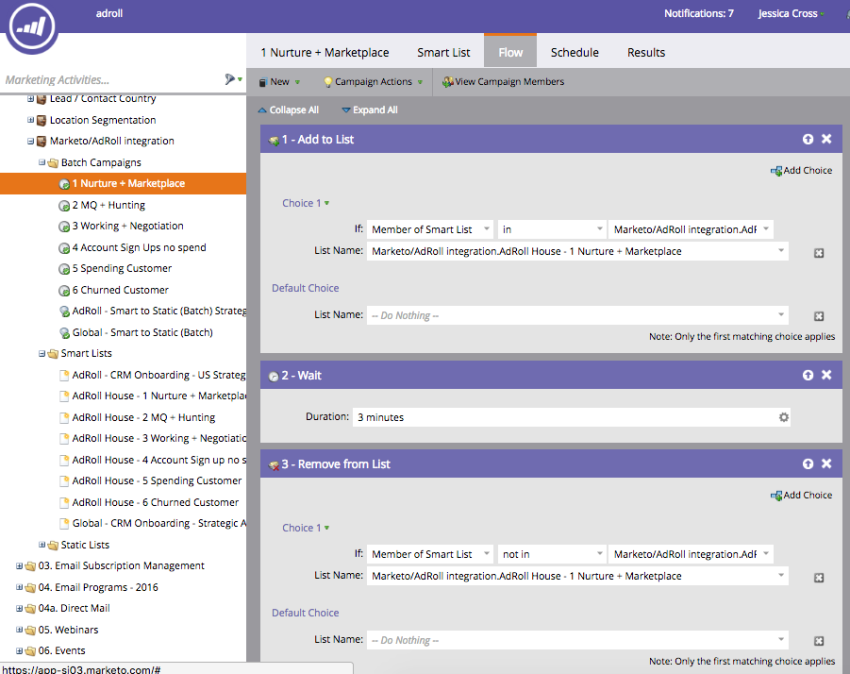The image size is (850, 674).
Task: Click View Campaign Members button
Action: point(503,82)
